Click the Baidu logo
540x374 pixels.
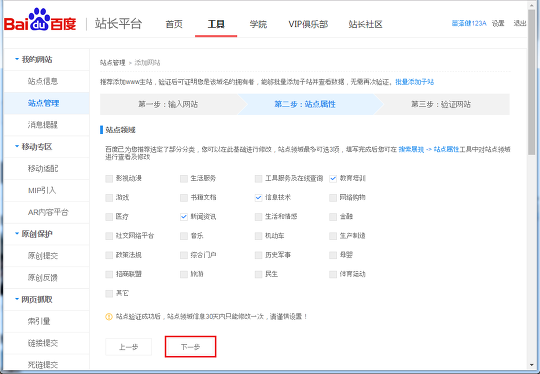pyautogui.click(x=40, y=21)
